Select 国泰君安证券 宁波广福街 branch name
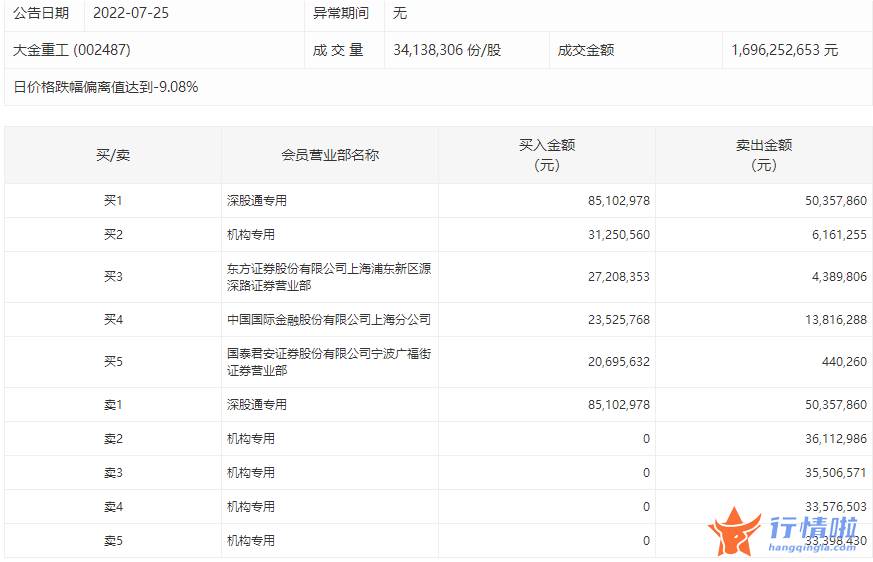Image resolution: width=873 pixels, height=562 pixels. [x=329, y=362]
